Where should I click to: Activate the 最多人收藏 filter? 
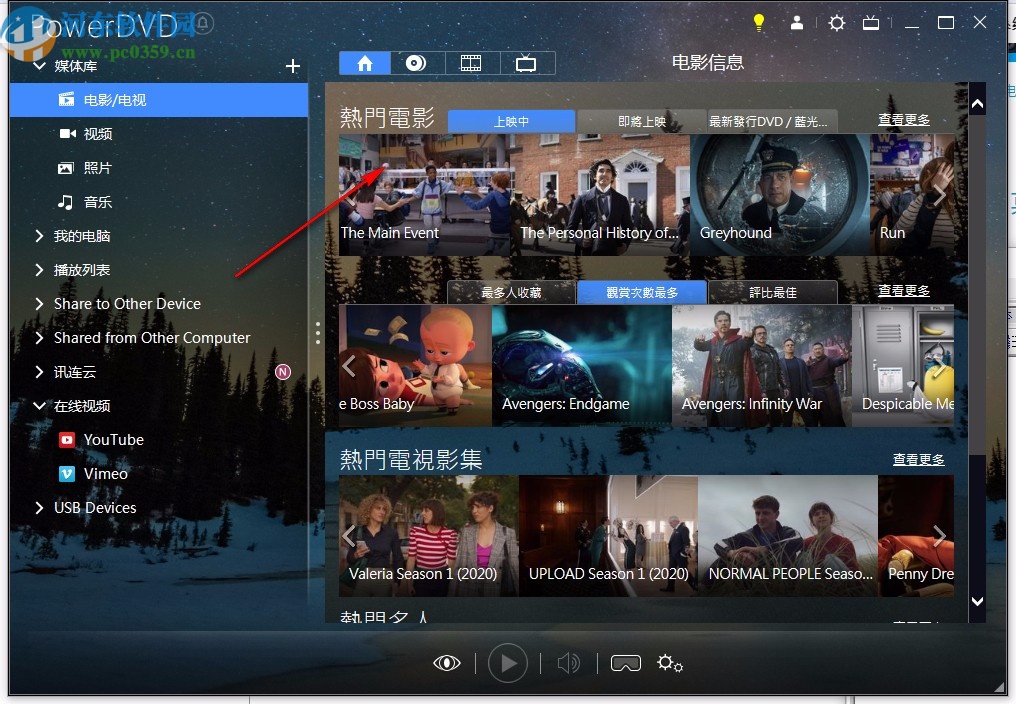[511, 292]
